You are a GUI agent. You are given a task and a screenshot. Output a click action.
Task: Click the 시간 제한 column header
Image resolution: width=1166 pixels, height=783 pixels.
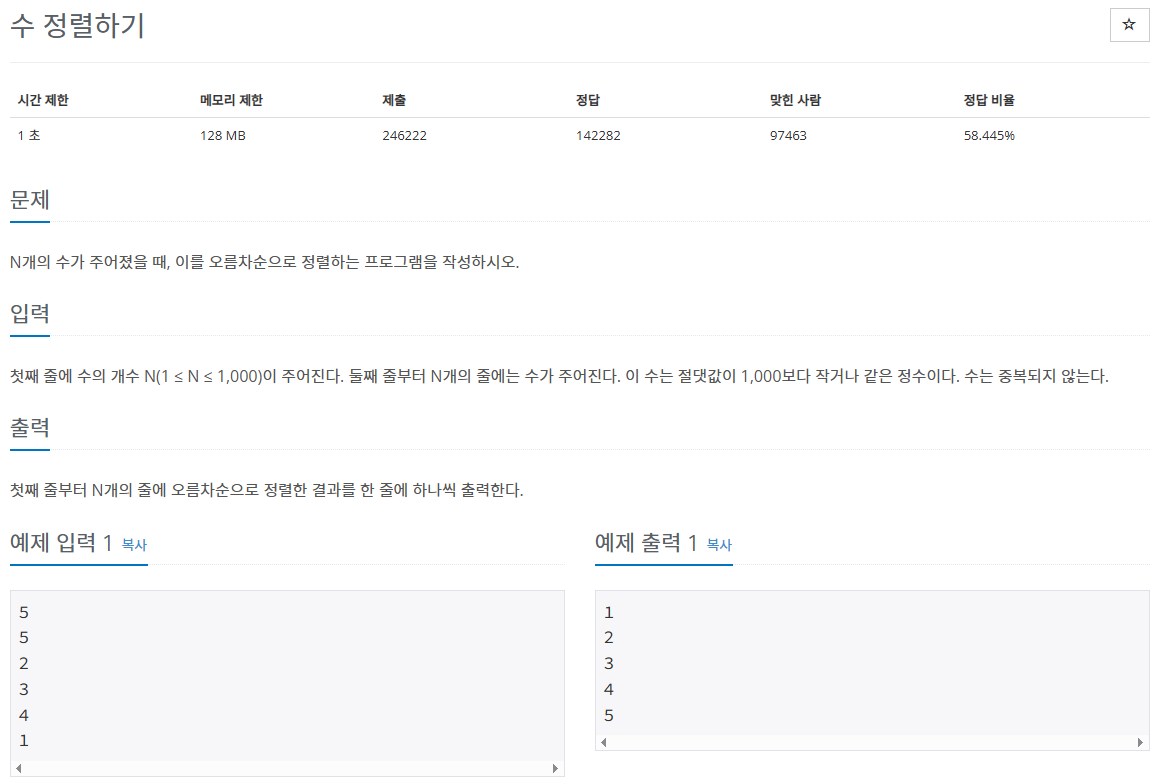click(43, 100)
